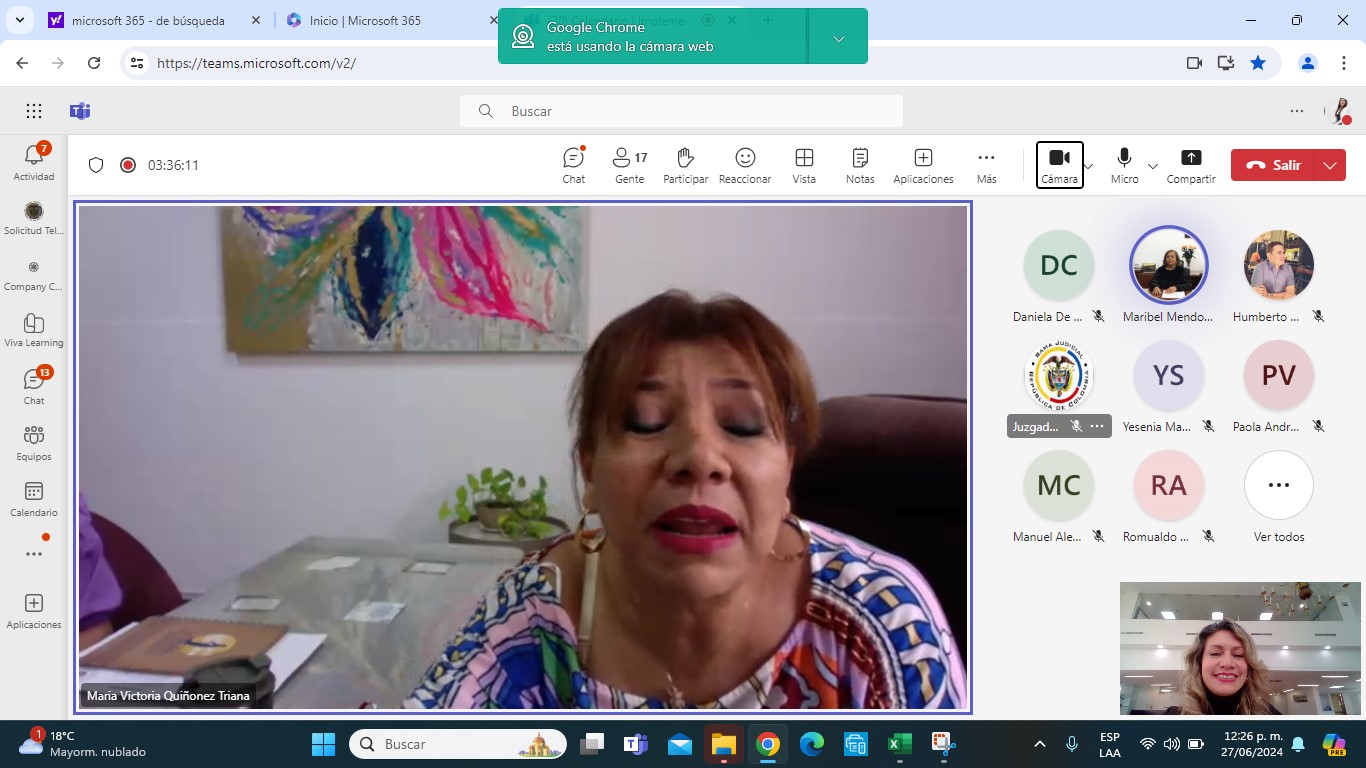Go to Actividad in the sidebar

coord(34,162)
